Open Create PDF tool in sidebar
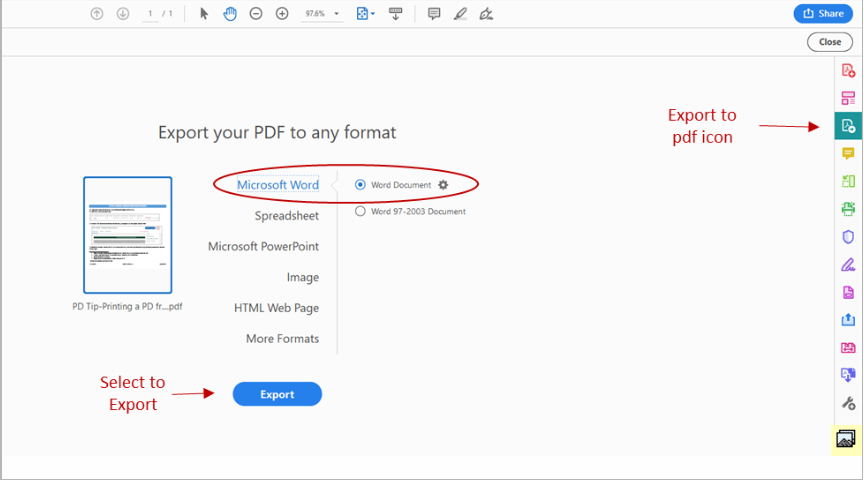Viewport: 864px width, 480px height. pyautogui.click(x=848, y=71)
